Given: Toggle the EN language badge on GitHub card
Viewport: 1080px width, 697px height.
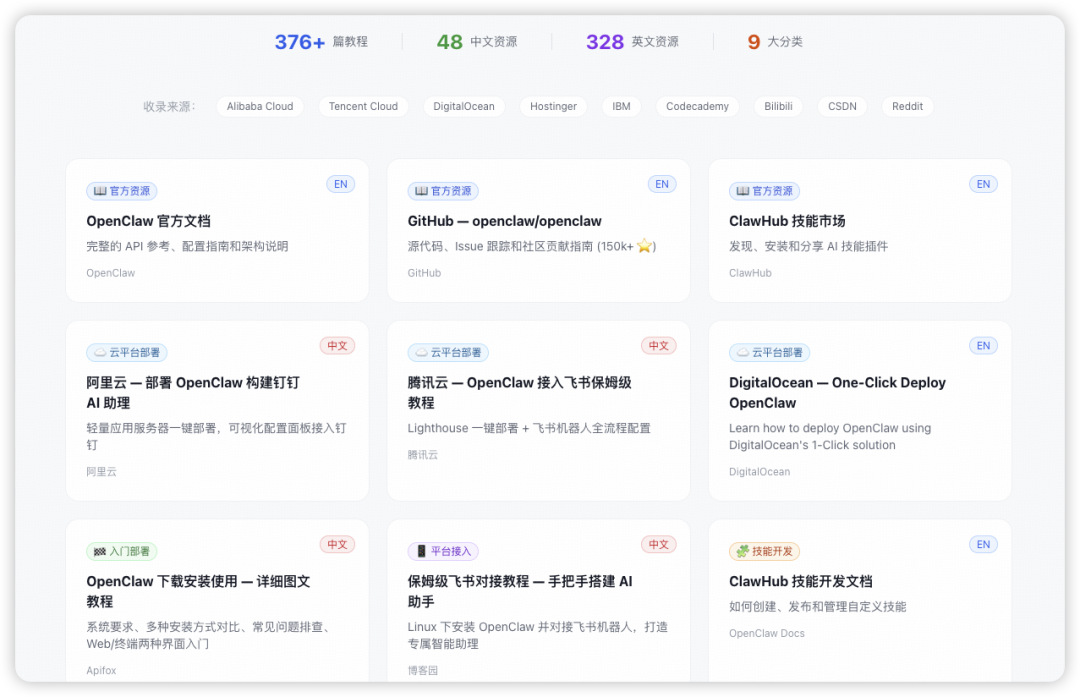Looking at the screenshot, I should (x=661, y=184).
